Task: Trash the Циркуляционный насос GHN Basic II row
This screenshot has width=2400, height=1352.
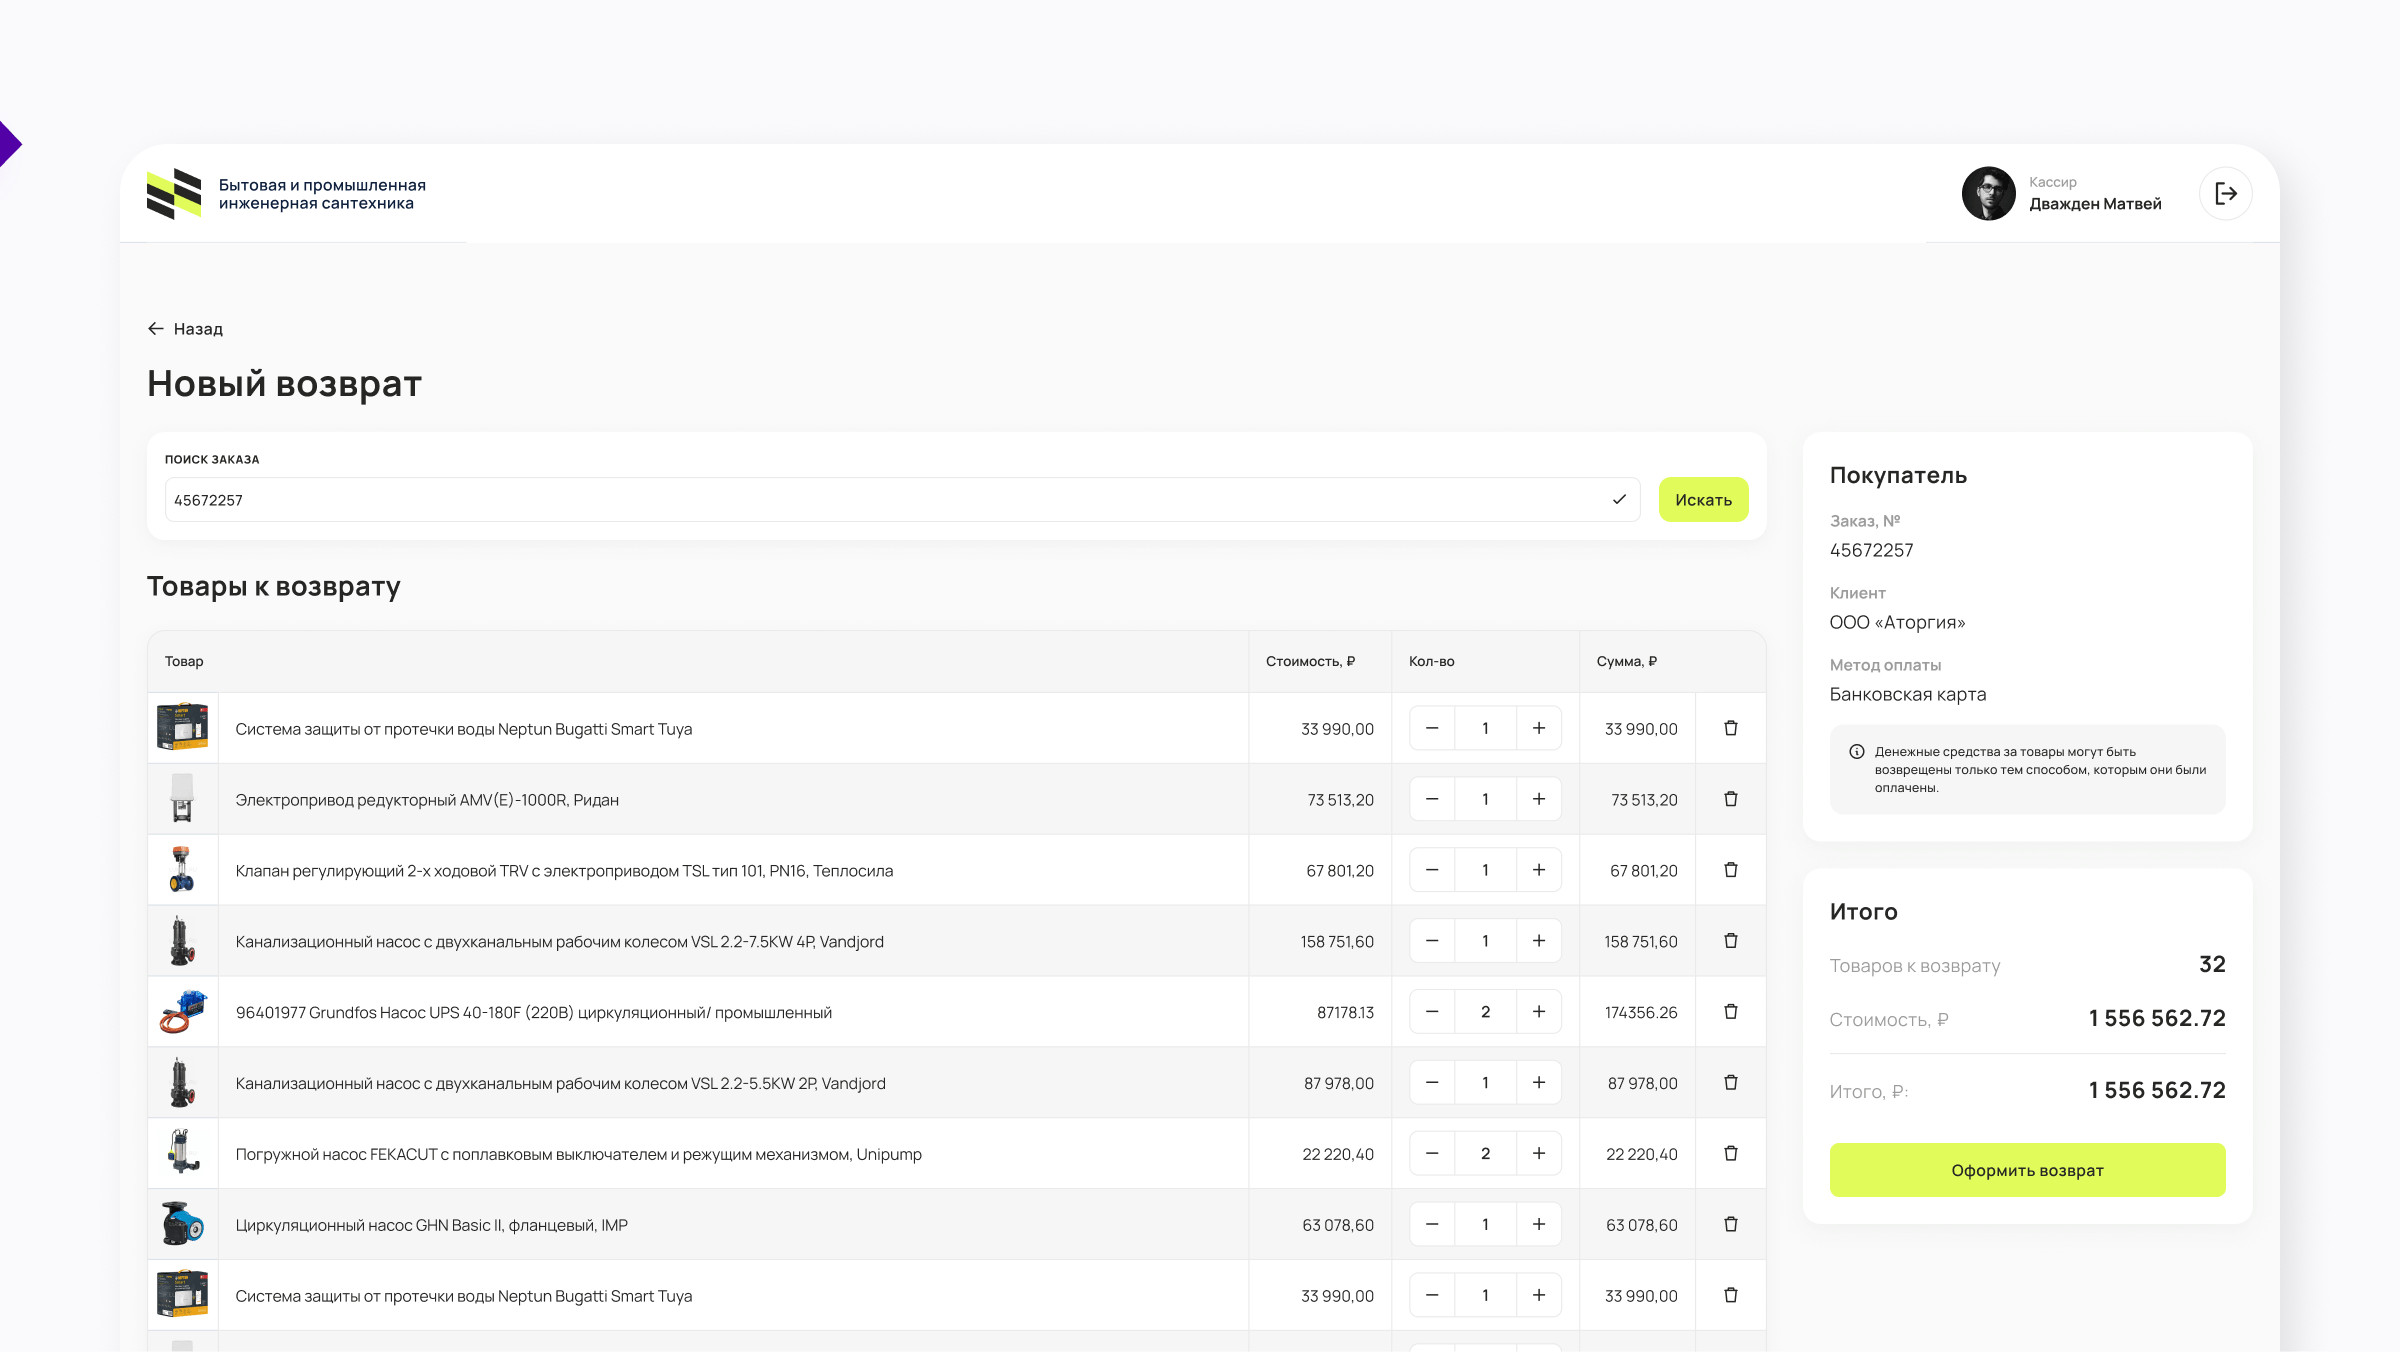Action: click(x=1730, y=1225)
